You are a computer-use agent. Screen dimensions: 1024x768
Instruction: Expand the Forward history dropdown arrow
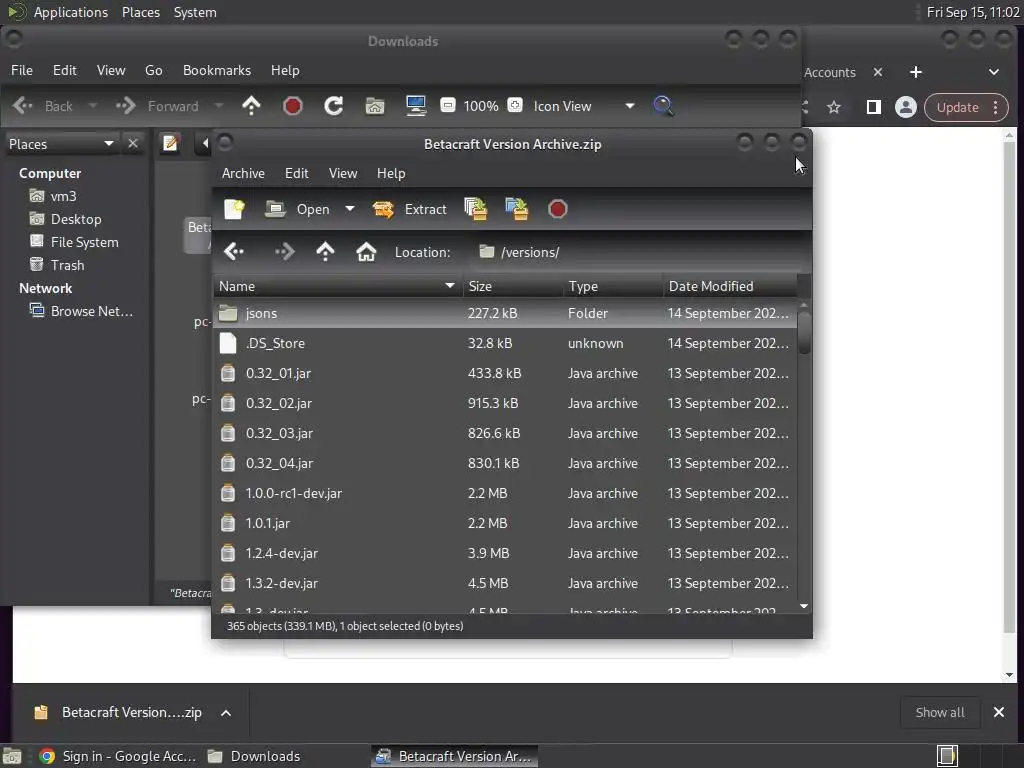(x=219, y=106)
